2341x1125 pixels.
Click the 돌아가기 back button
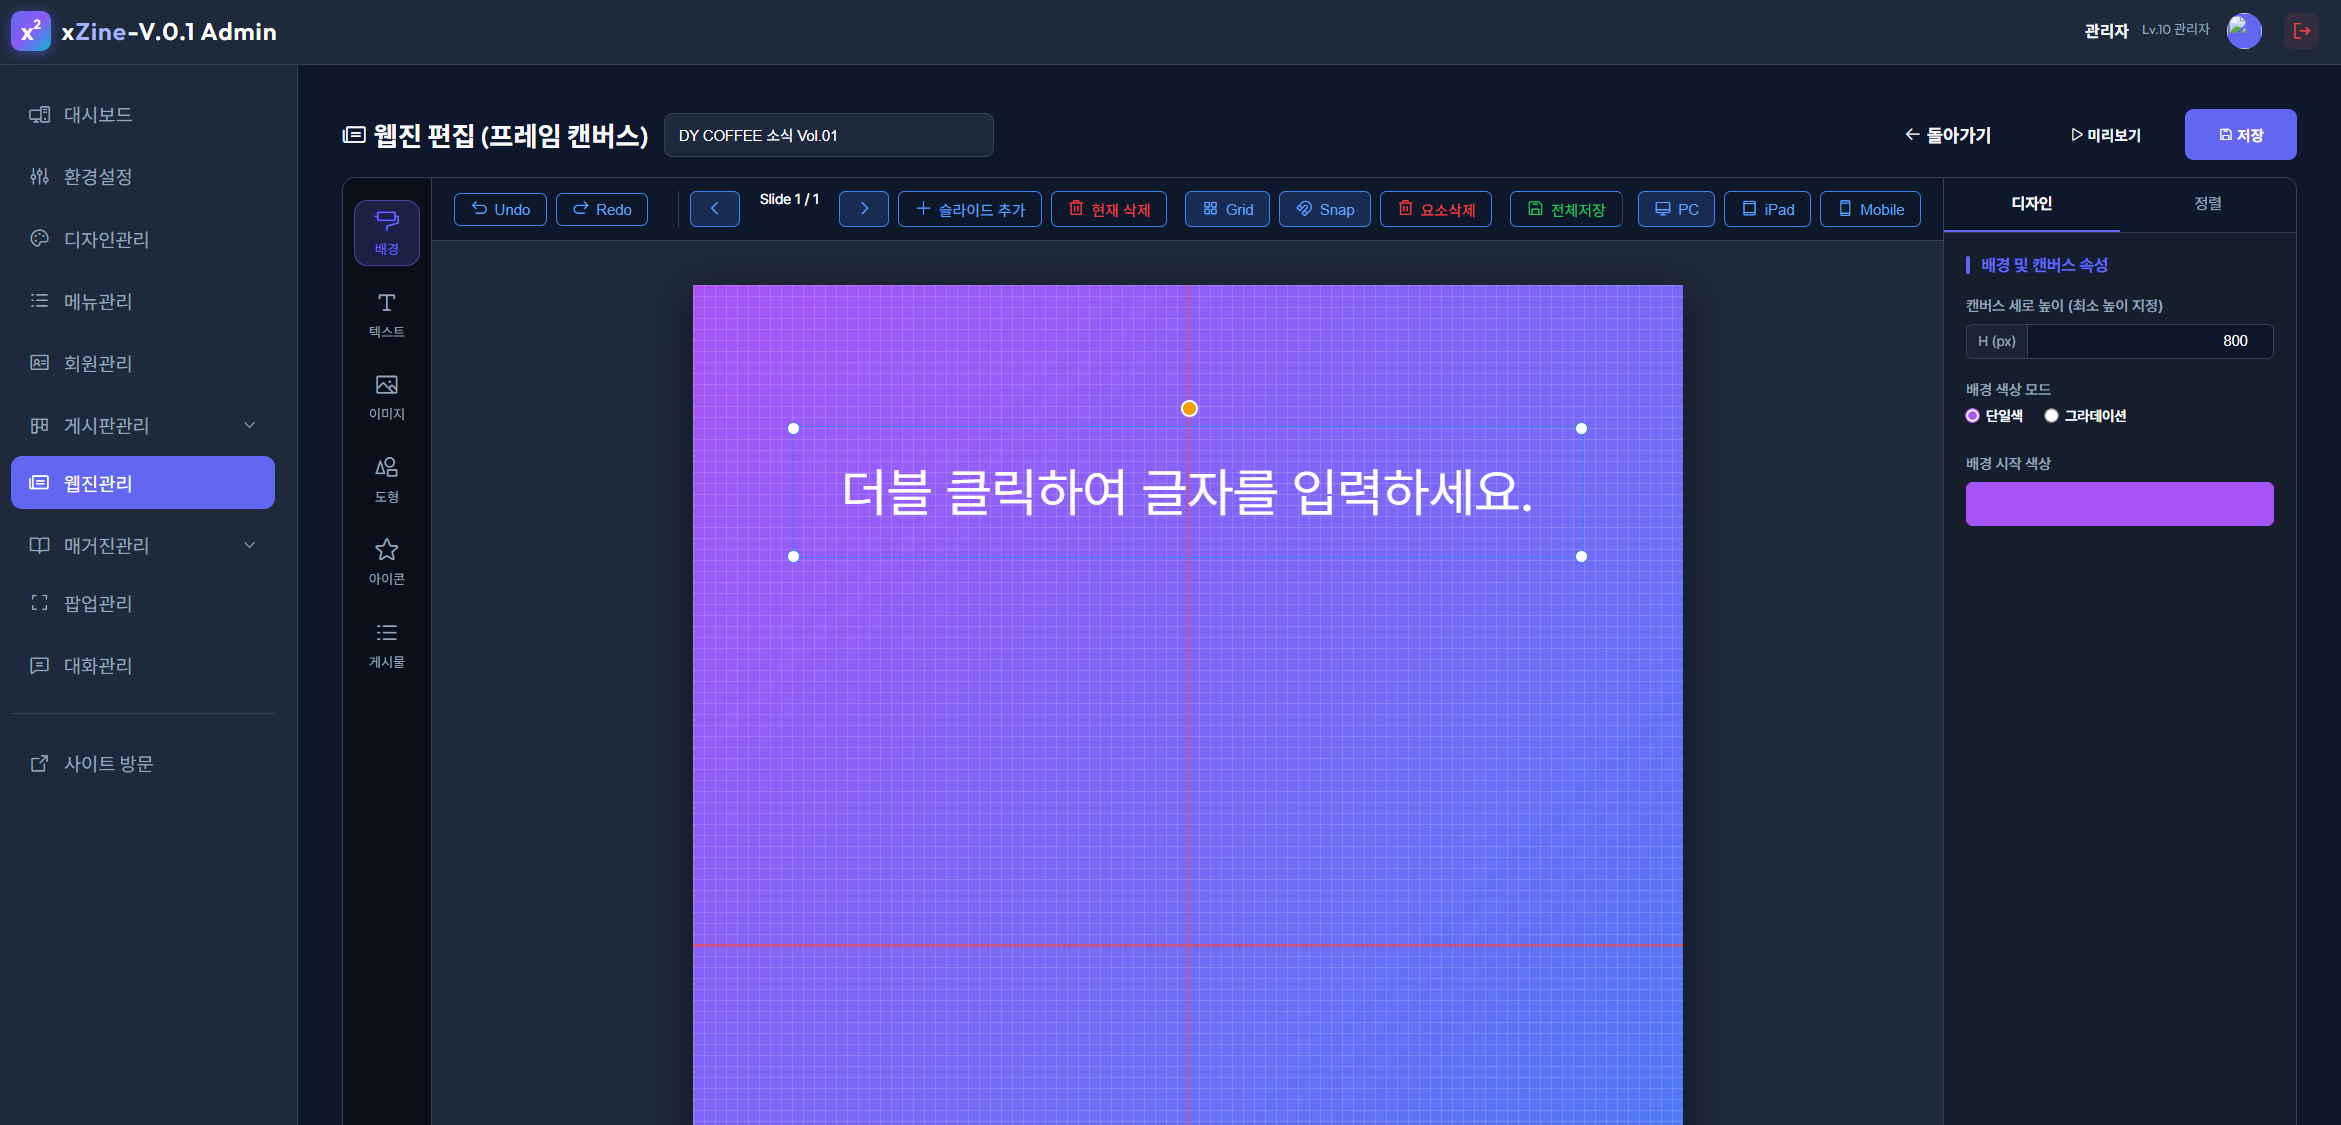(1947, 135)
